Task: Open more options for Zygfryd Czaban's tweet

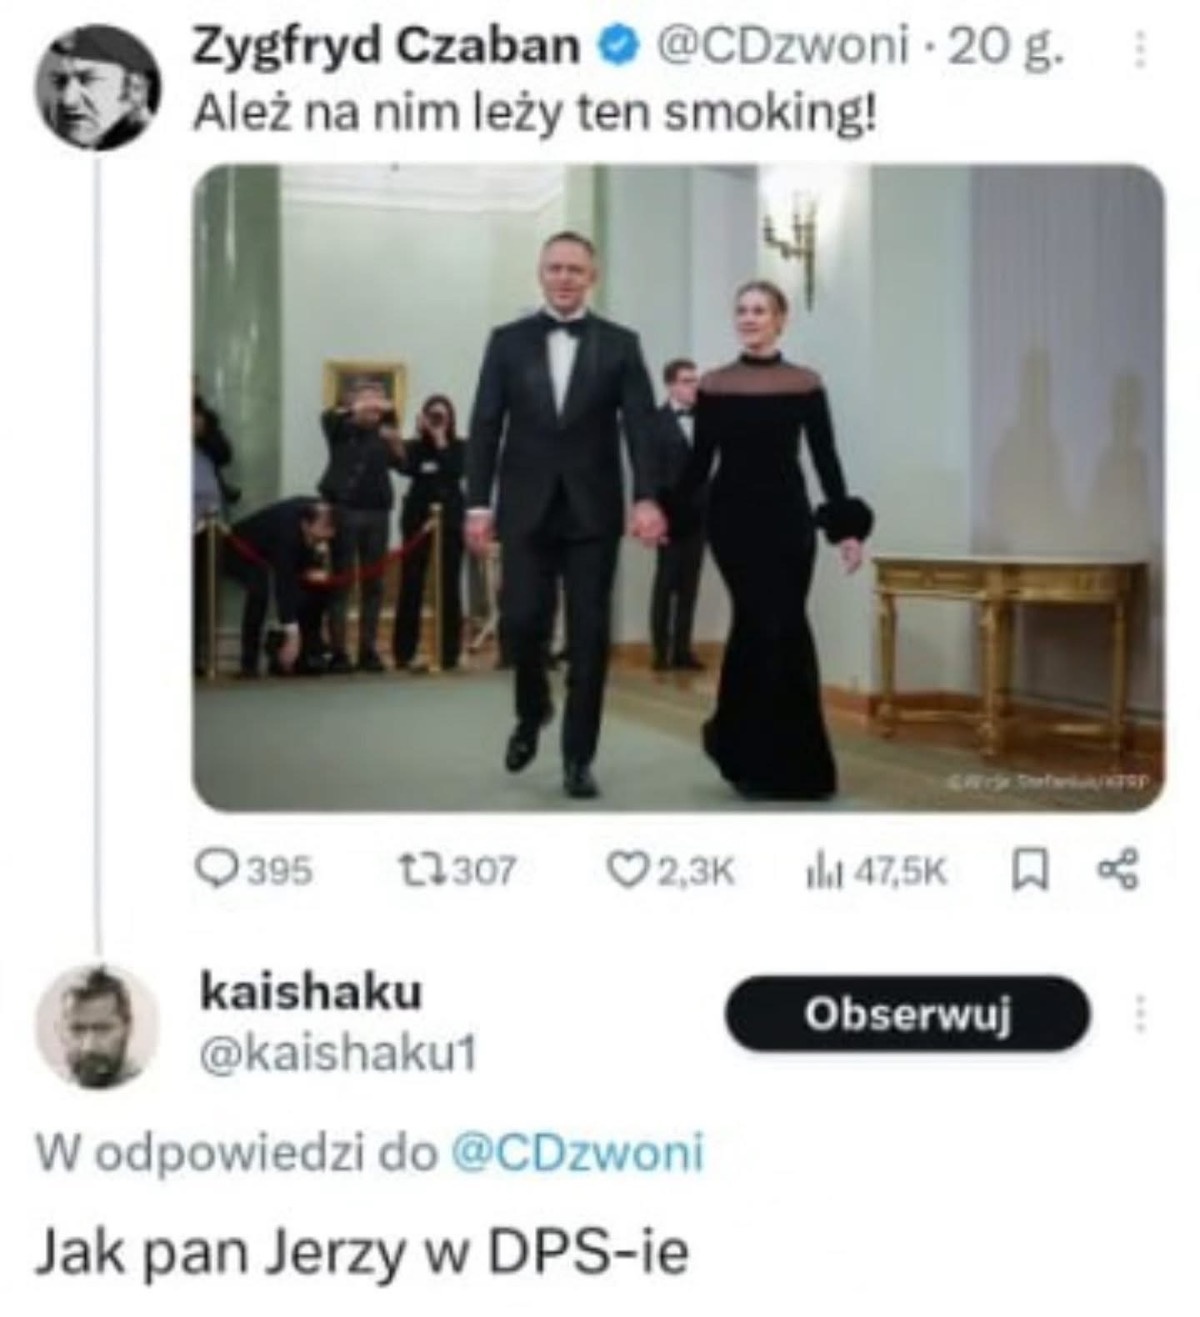Action: click(1137, 50)
